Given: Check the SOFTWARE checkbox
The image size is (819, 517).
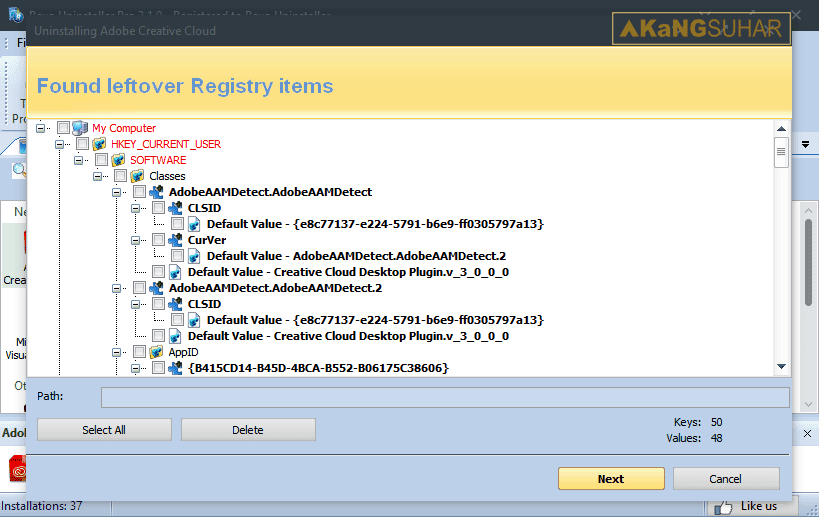Looking at the screenshot, I should (101, 160).
